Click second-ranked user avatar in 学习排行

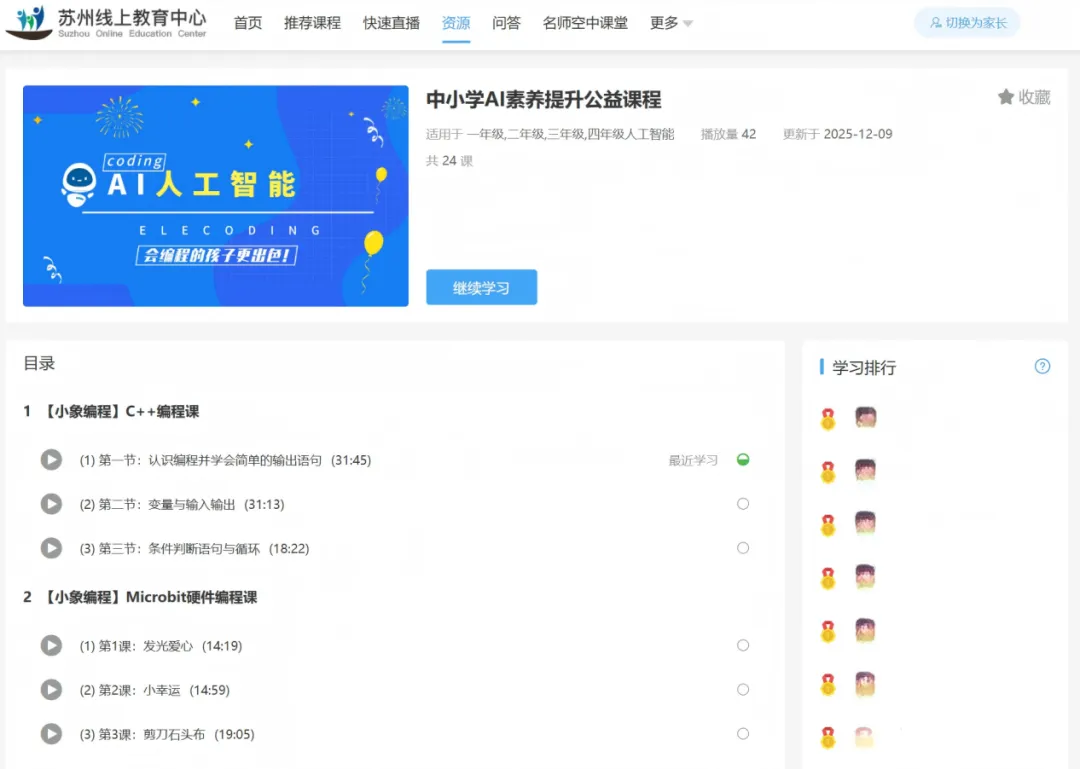click(866, 470)
